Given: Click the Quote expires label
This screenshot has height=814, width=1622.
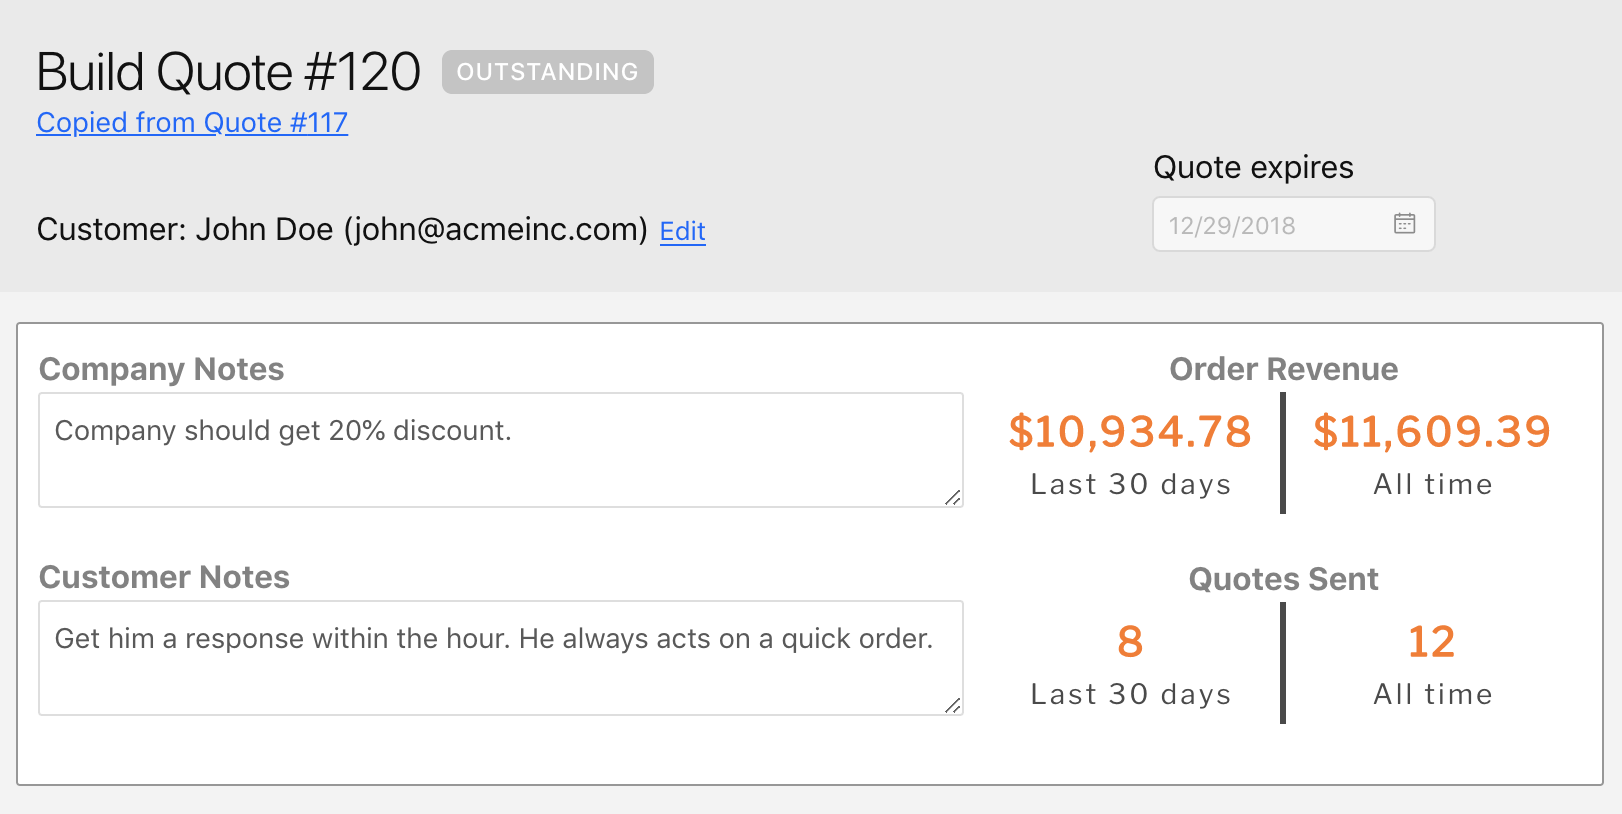Looking at the screenshot, I should [1253, 167].
